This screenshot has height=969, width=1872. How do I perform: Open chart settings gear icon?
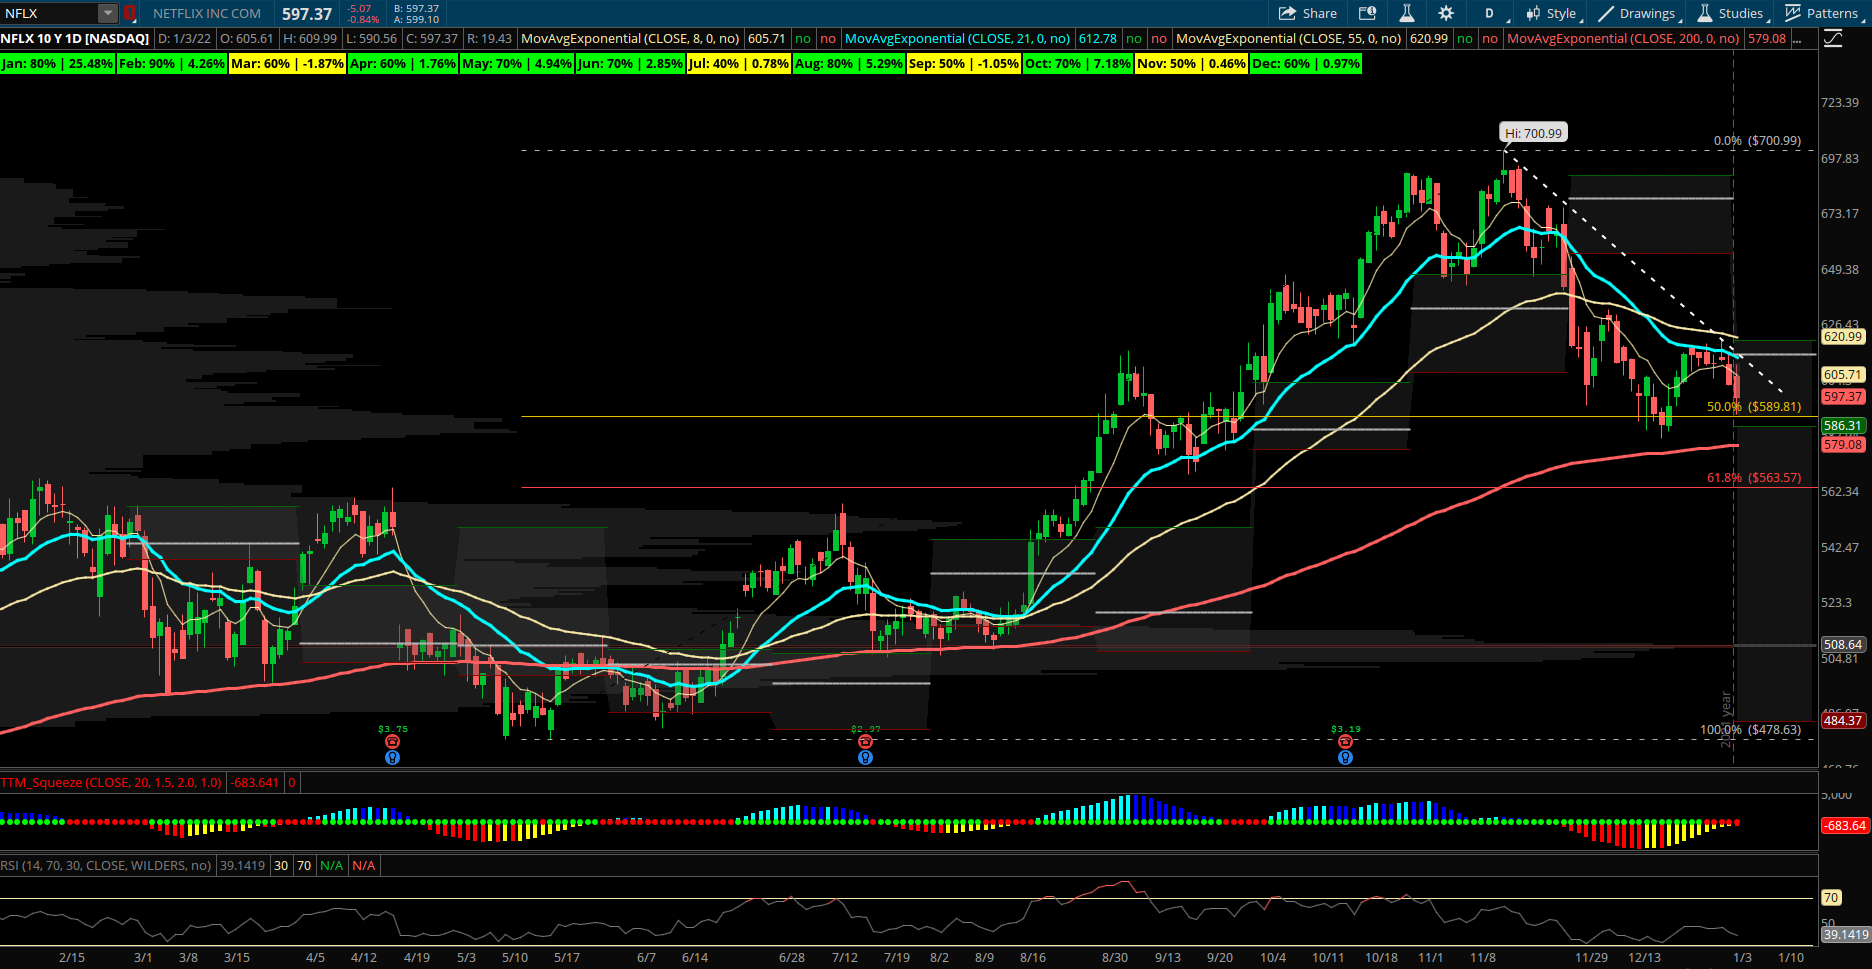(1445, 13)
